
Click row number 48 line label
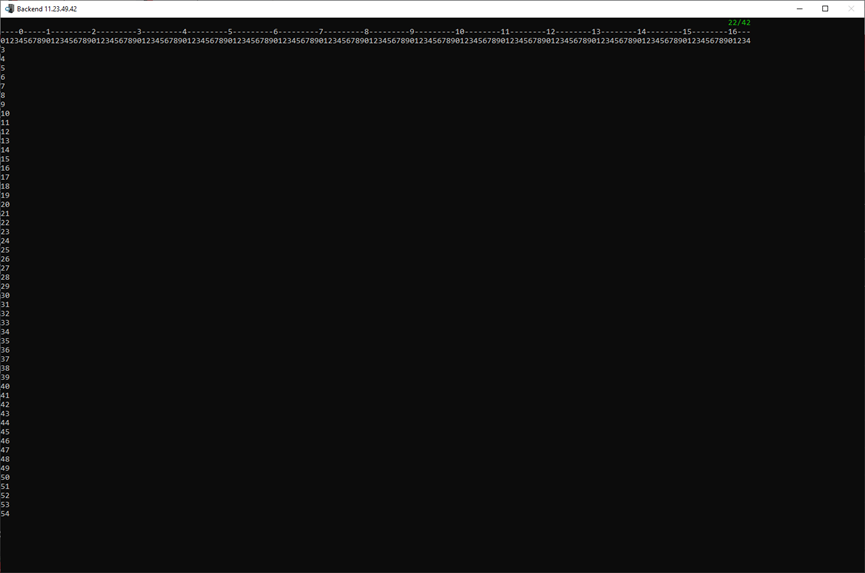5,459
